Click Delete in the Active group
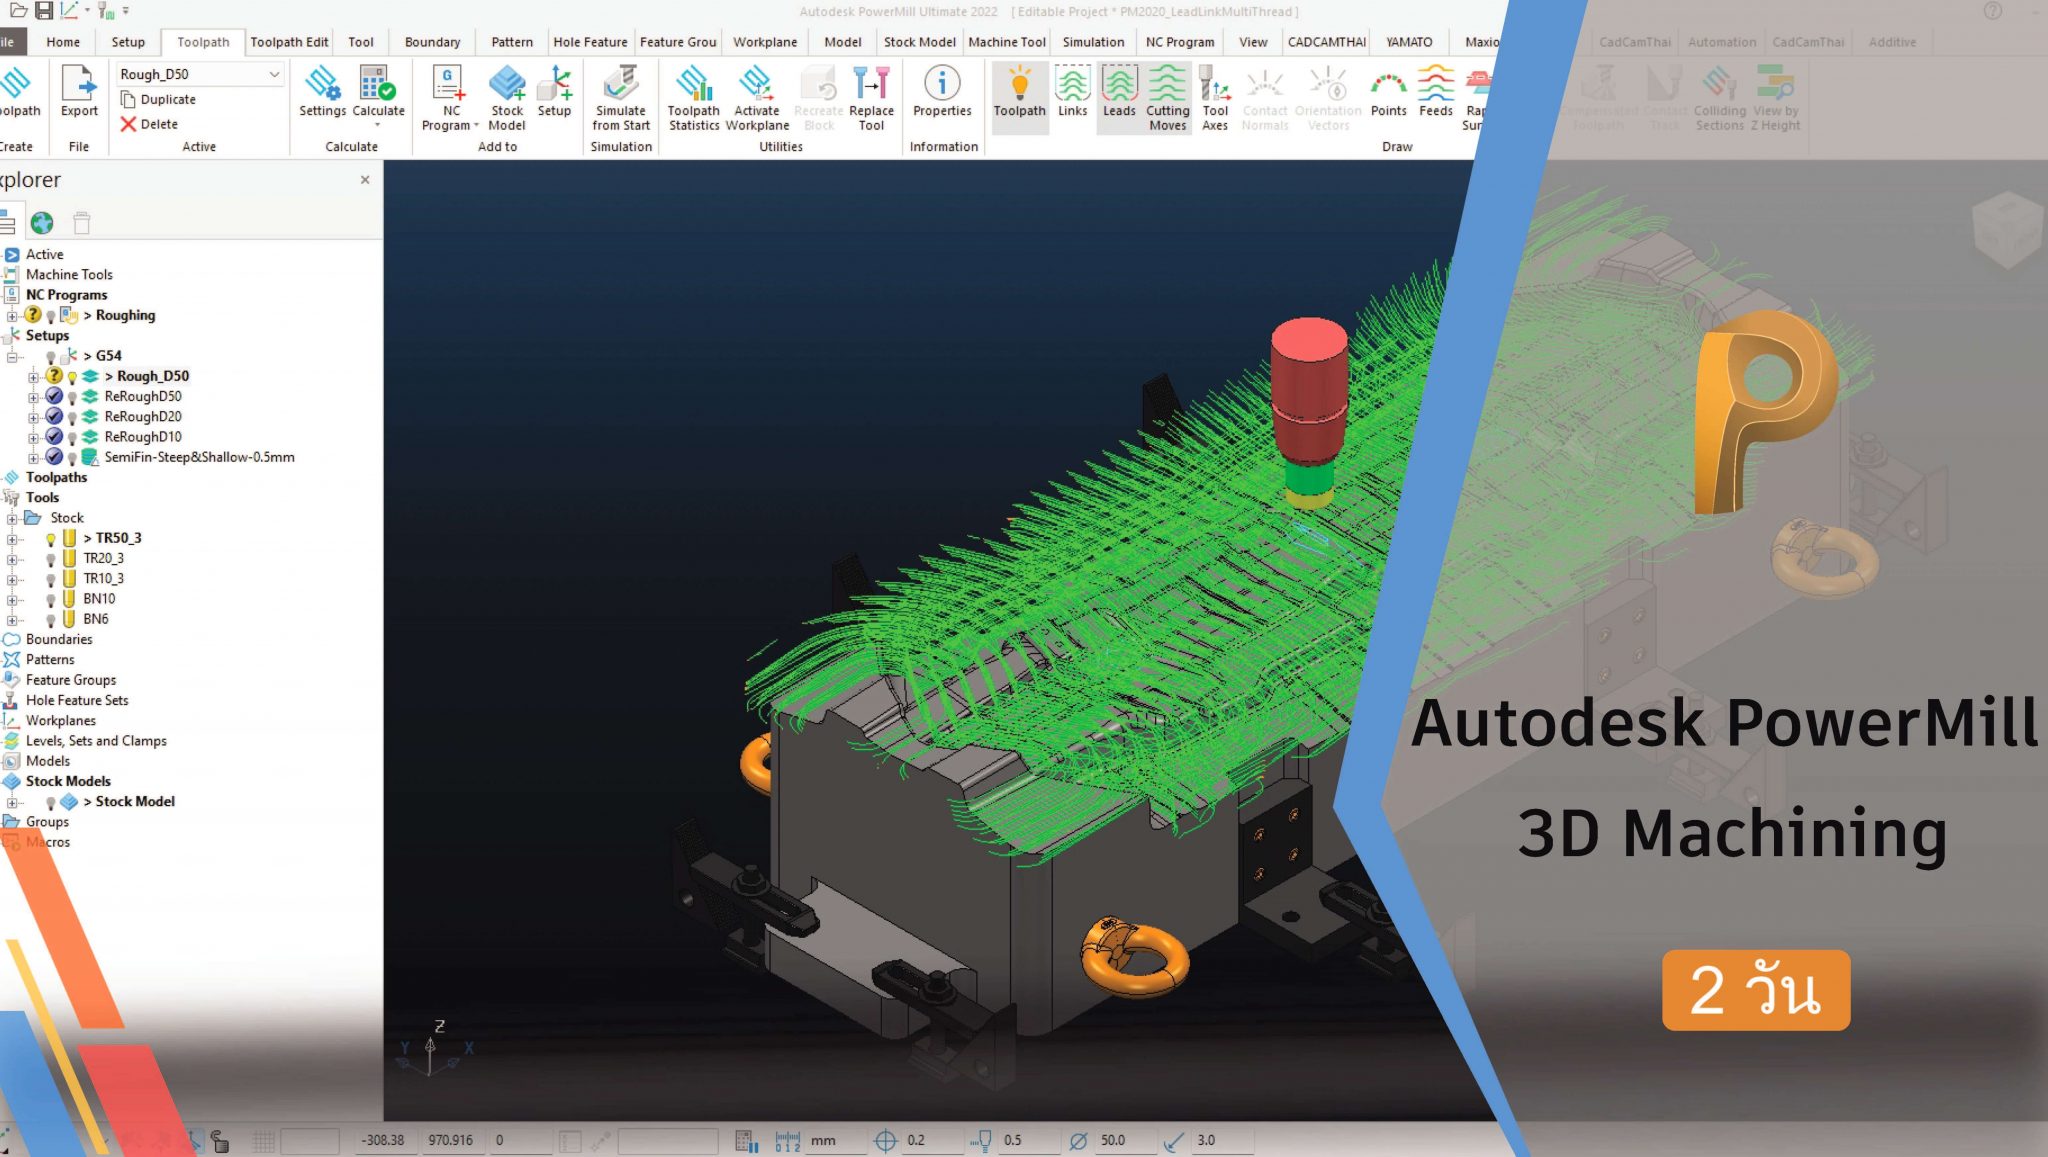Image resolution: width=2048 pixels, height=1157 pixels. pyautogui.click(x=156, y=123)
